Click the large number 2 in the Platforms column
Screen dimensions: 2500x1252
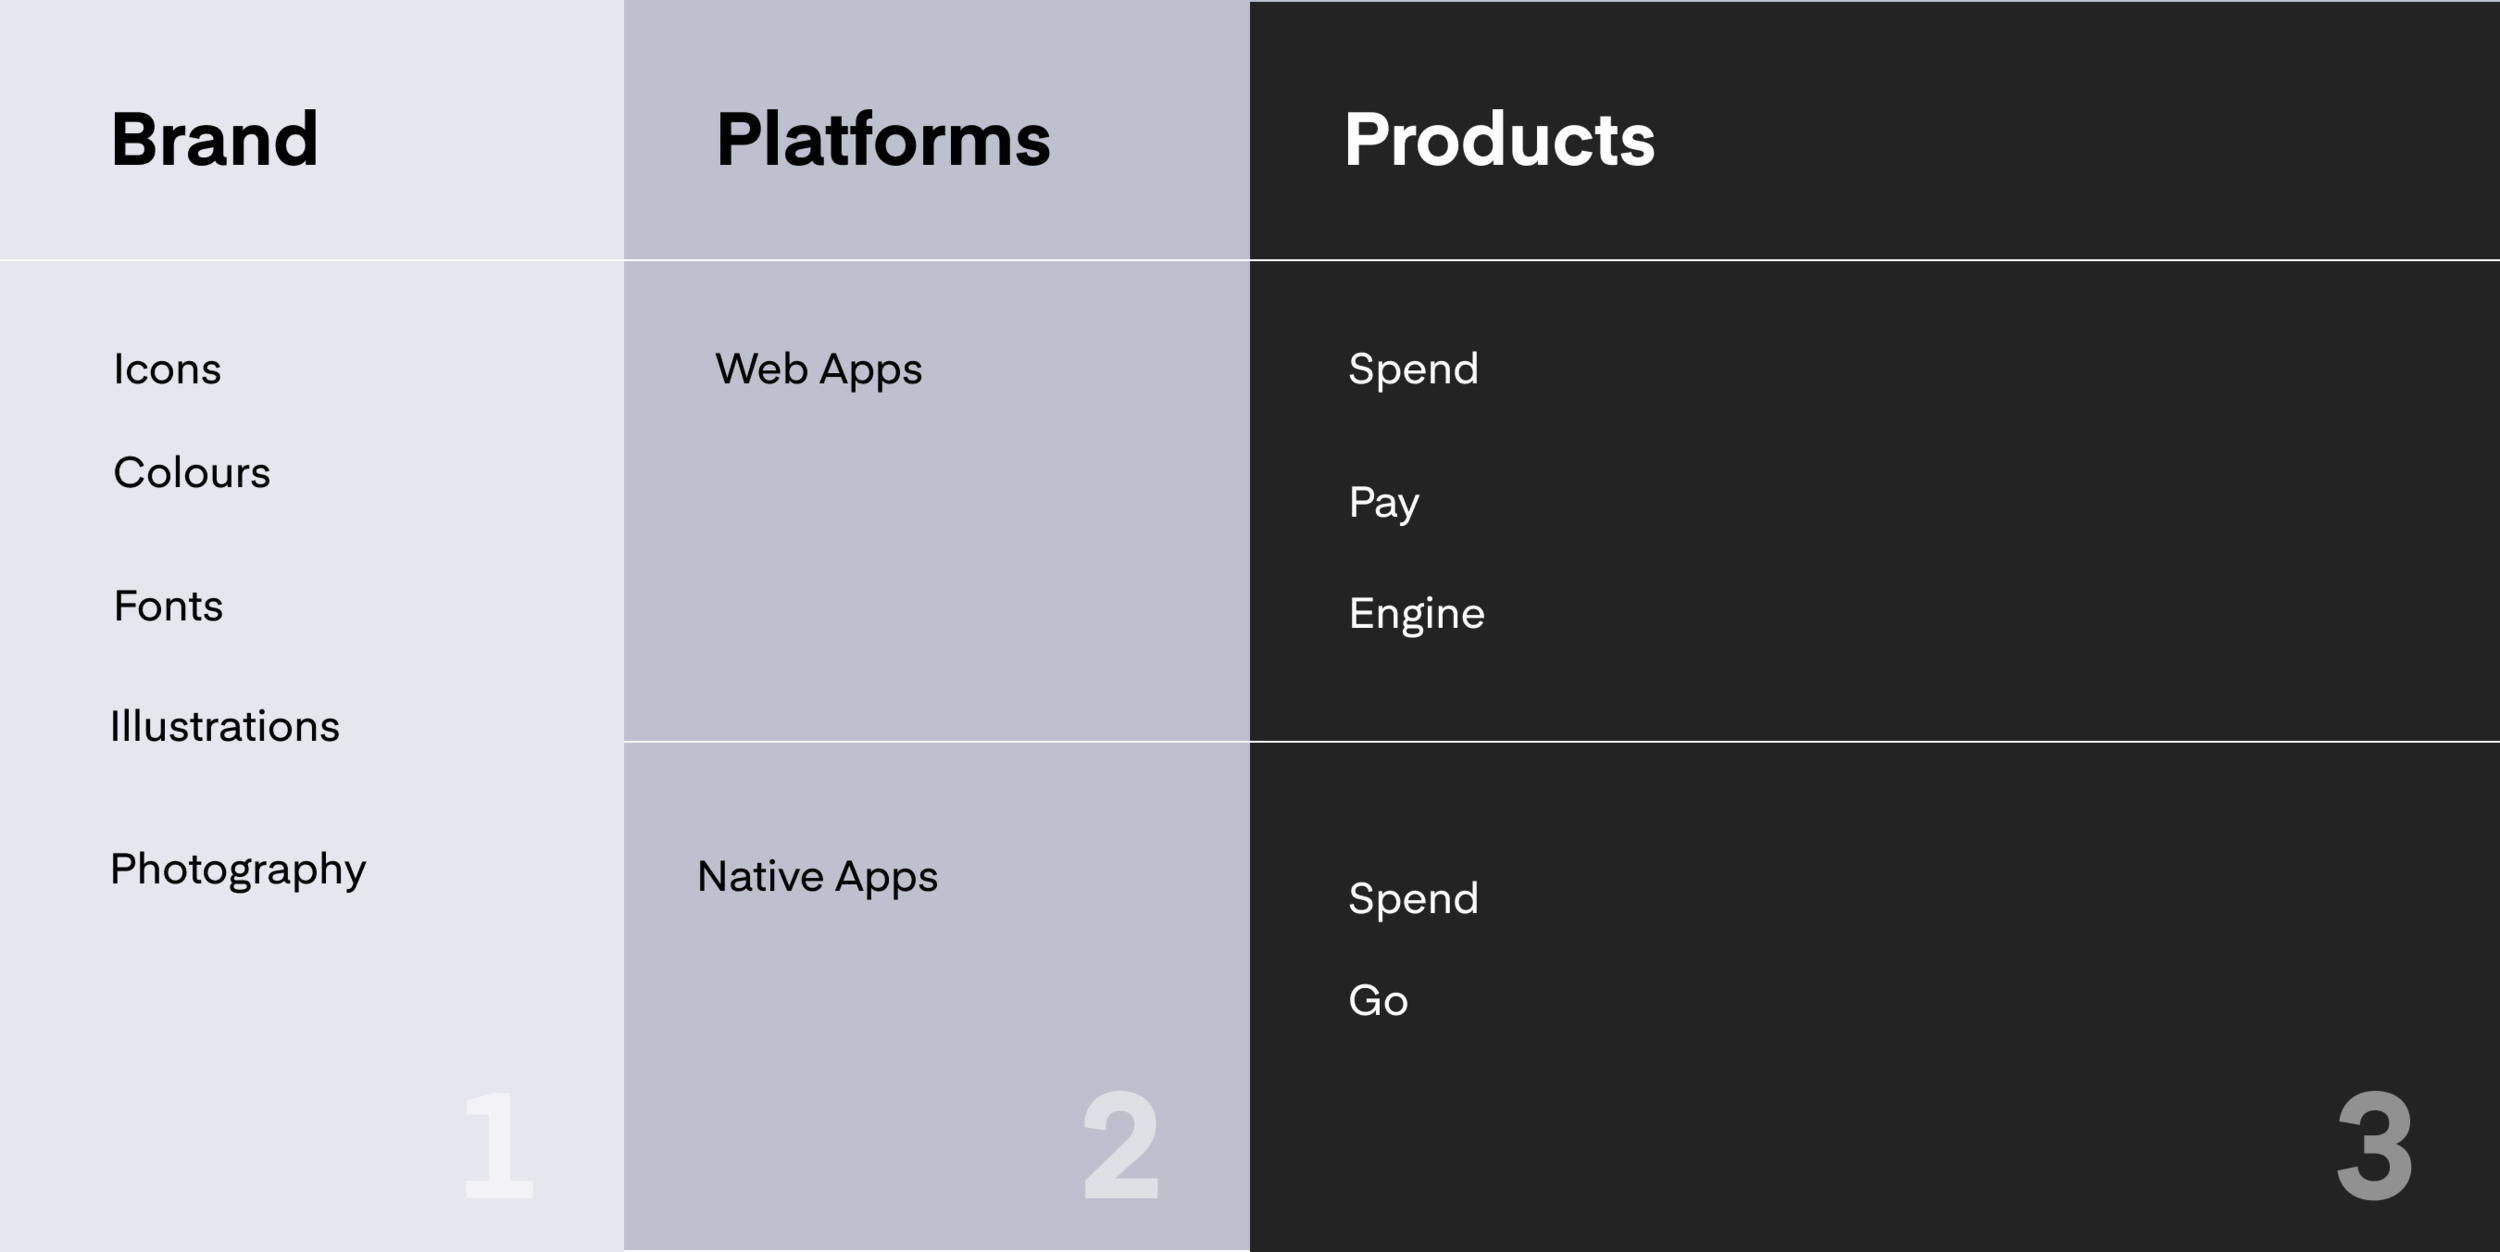1121,1145
